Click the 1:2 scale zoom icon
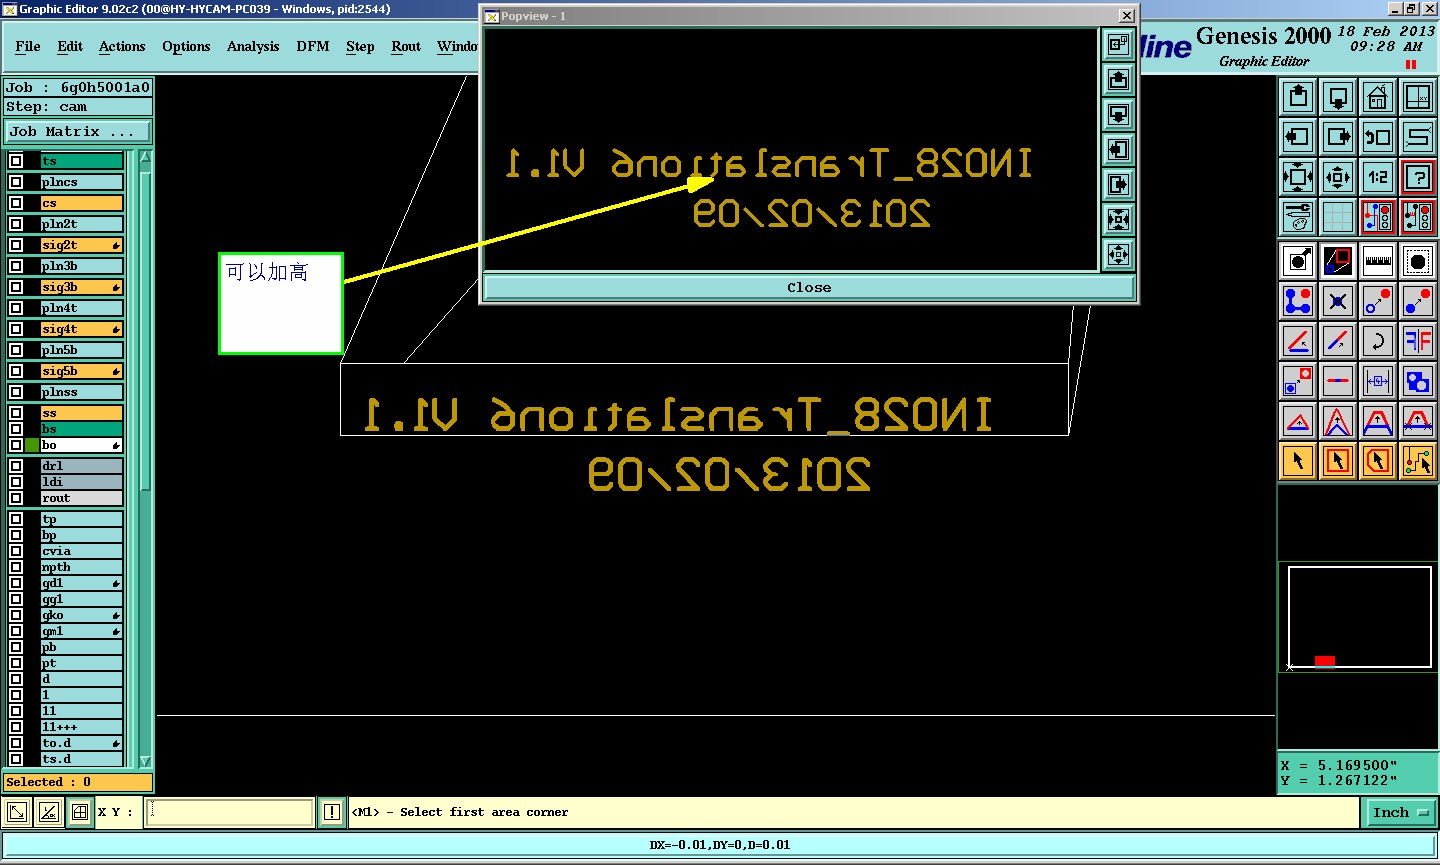Viewport: 1440px width, 865px height. point(1378,177)
